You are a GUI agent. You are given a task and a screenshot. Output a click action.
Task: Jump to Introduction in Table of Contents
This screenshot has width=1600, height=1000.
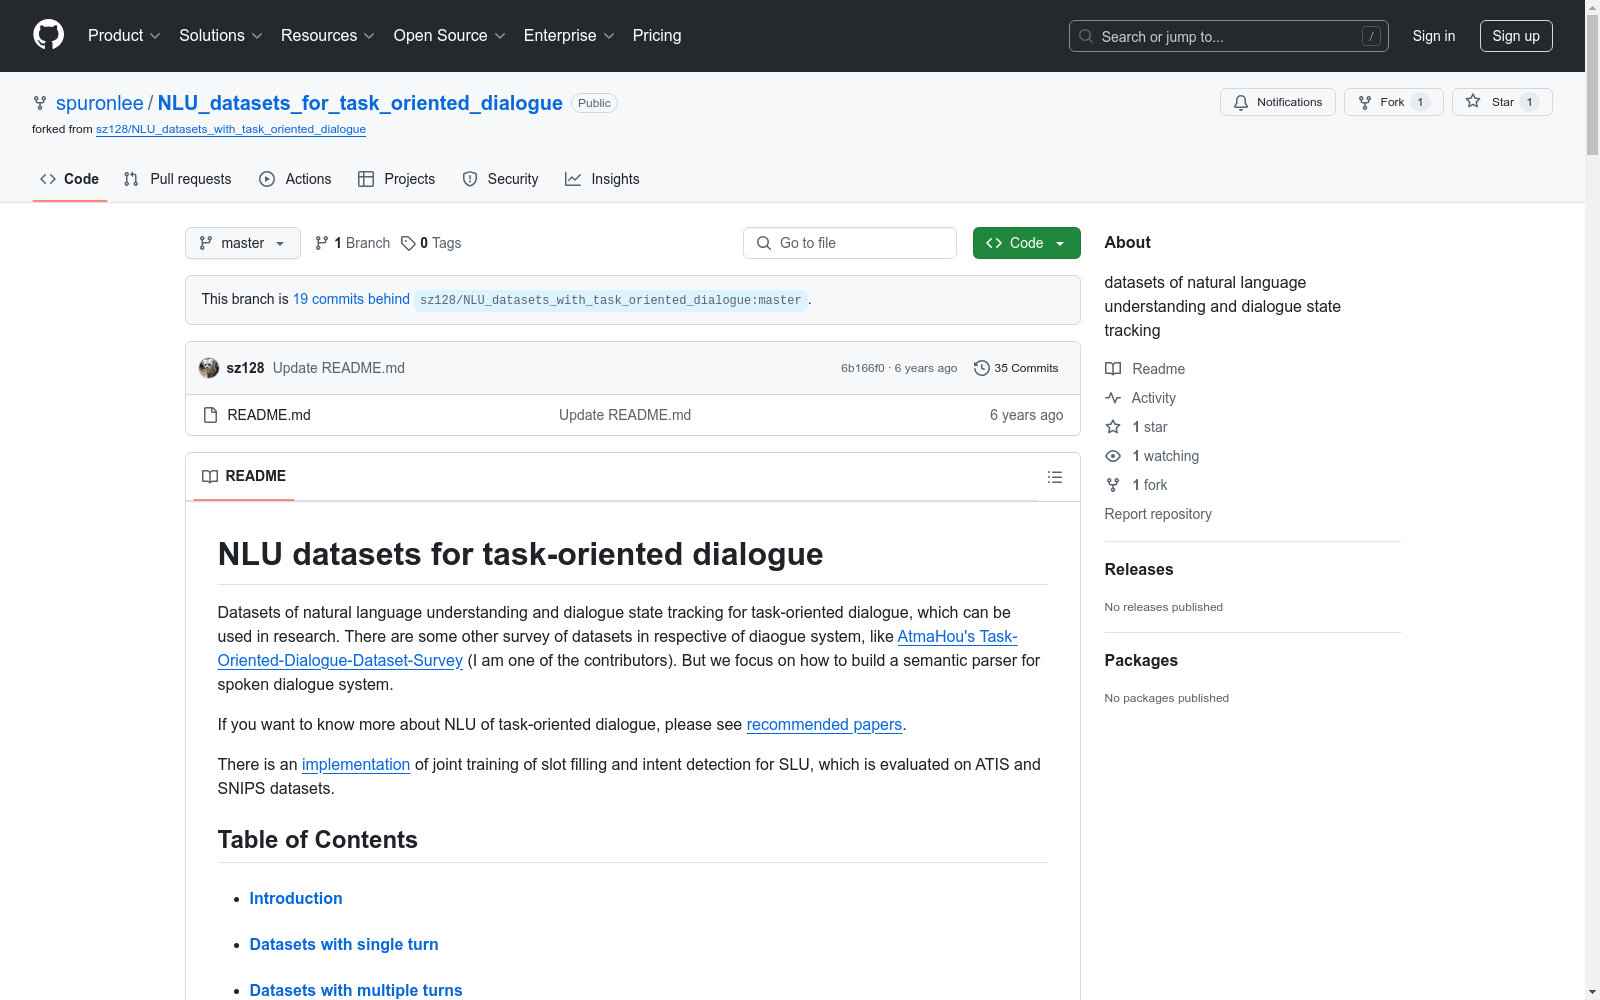tap(296, 898)
